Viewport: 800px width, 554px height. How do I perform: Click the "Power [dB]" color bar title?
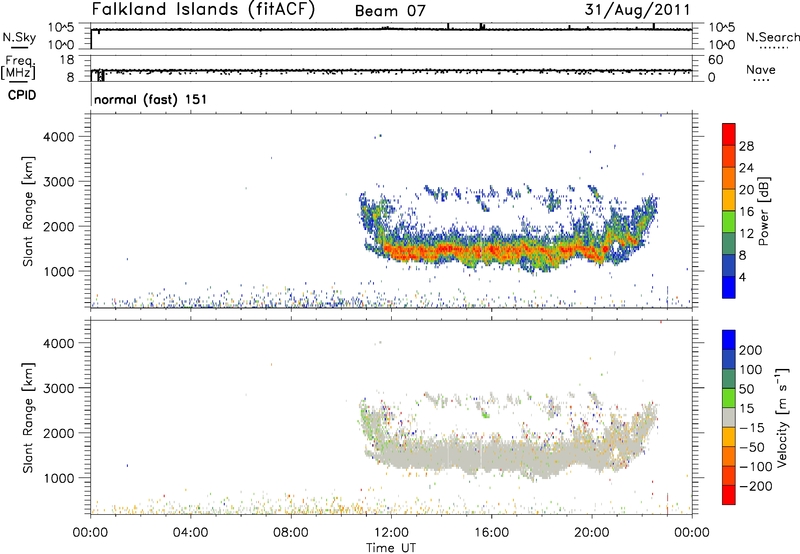click(764, 211)
